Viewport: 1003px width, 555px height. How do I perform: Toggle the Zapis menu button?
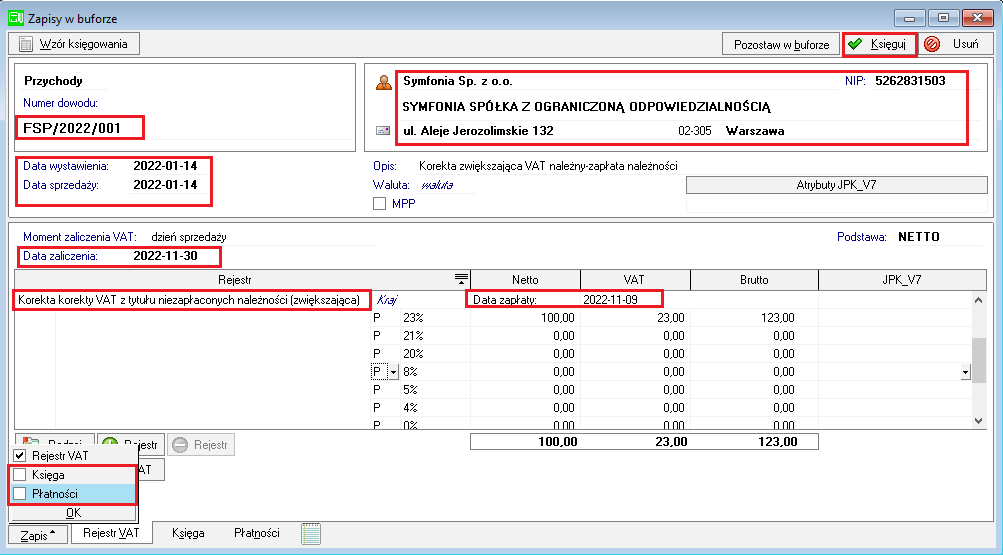38,535
